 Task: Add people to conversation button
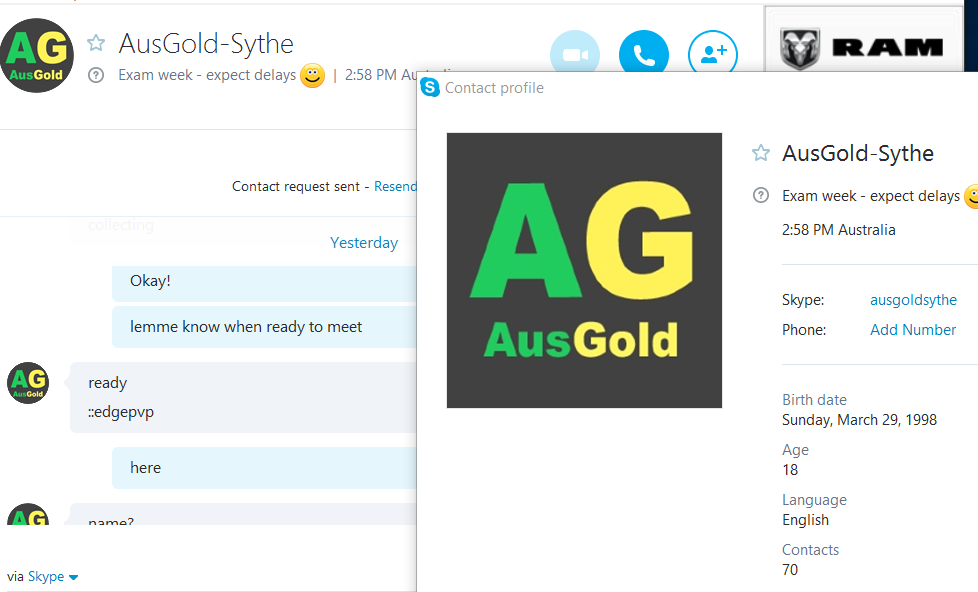coord(713,54)
